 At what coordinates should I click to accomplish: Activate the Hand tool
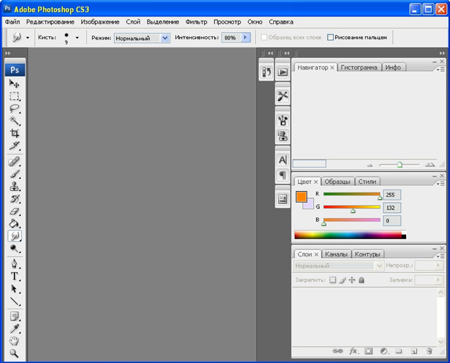(x=14, y=341)
